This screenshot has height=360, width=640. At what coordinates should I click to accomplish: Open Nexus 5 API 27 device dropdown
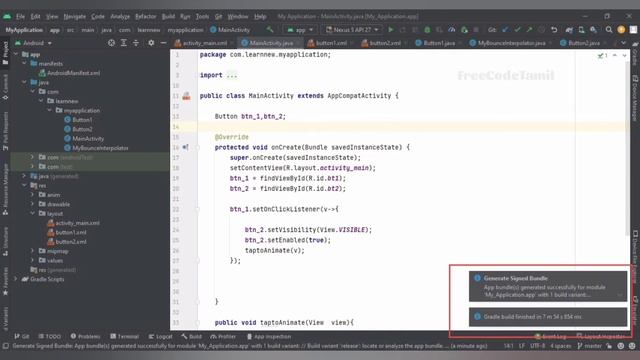(x=352, y=30)
